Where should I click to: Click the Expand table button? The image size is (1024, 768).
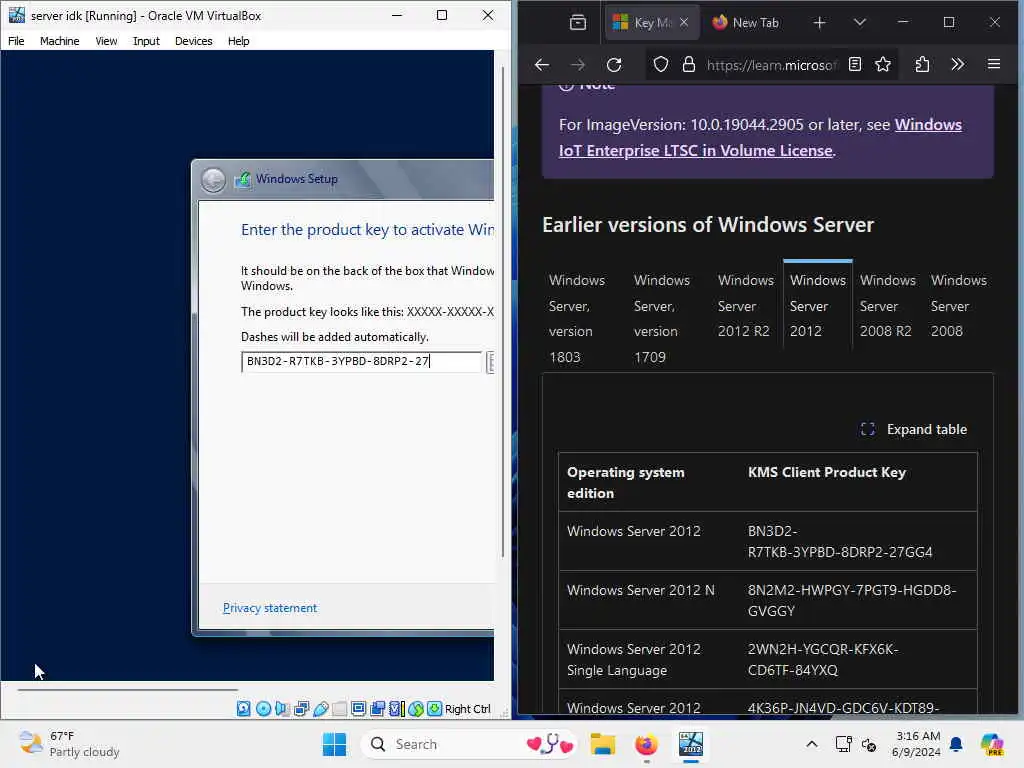pyautogui.click(x=914, y=429)
